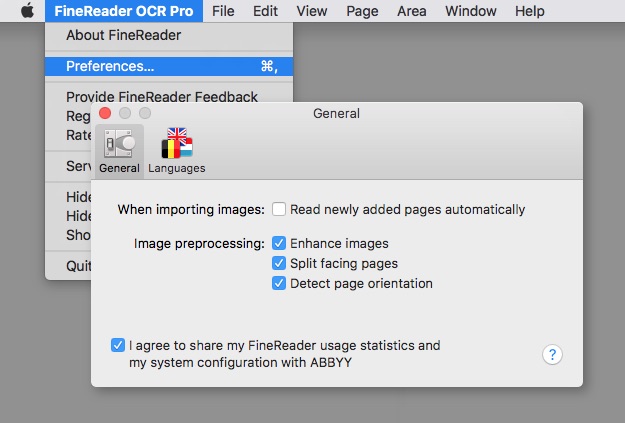
Task: Toggle Detect page orientation checkbox
Action: (x=280, y=283)
